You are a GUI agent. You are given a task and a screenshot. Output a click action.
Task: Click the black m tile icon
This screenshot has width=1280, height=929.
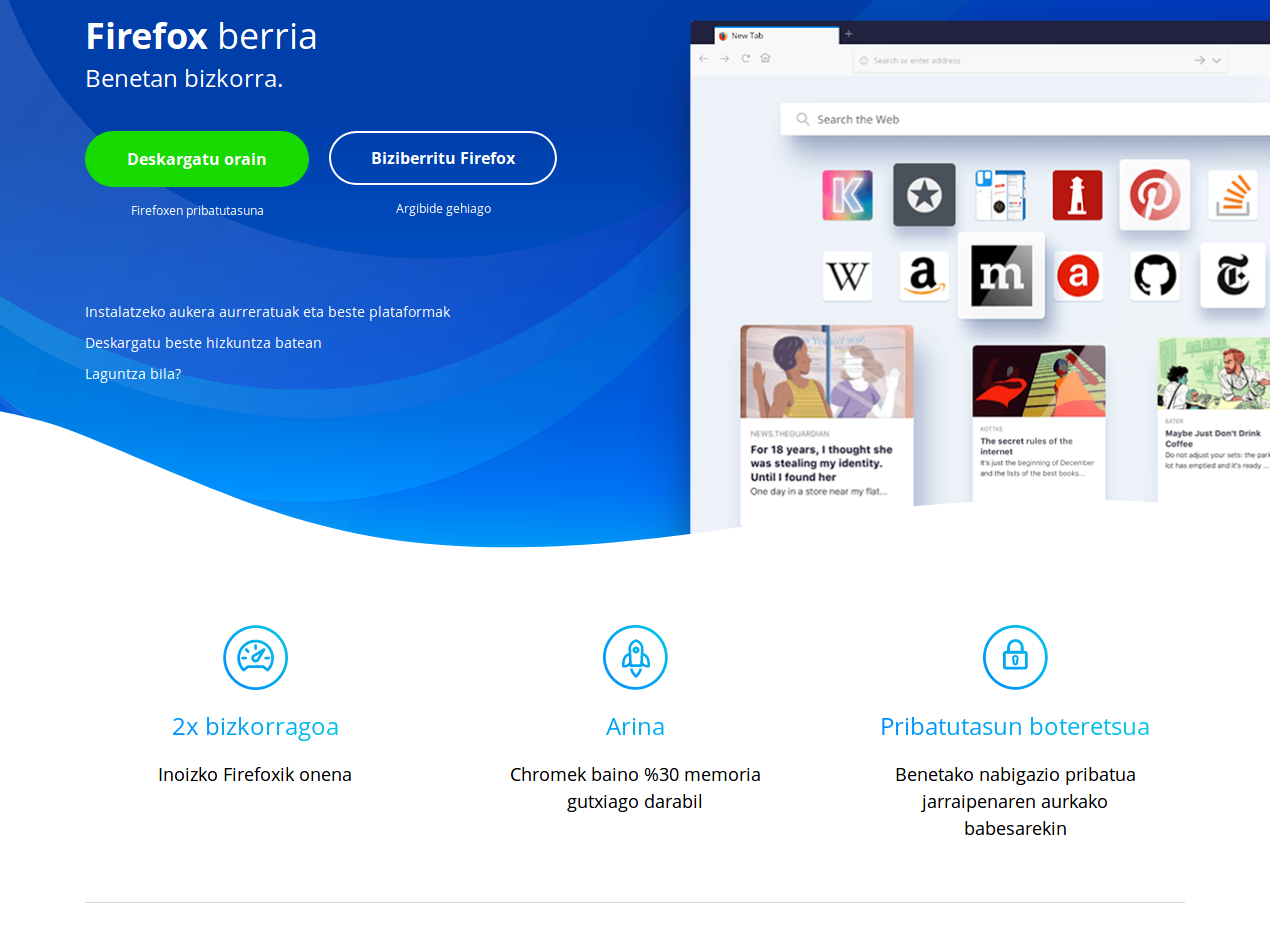[1001, 275]
